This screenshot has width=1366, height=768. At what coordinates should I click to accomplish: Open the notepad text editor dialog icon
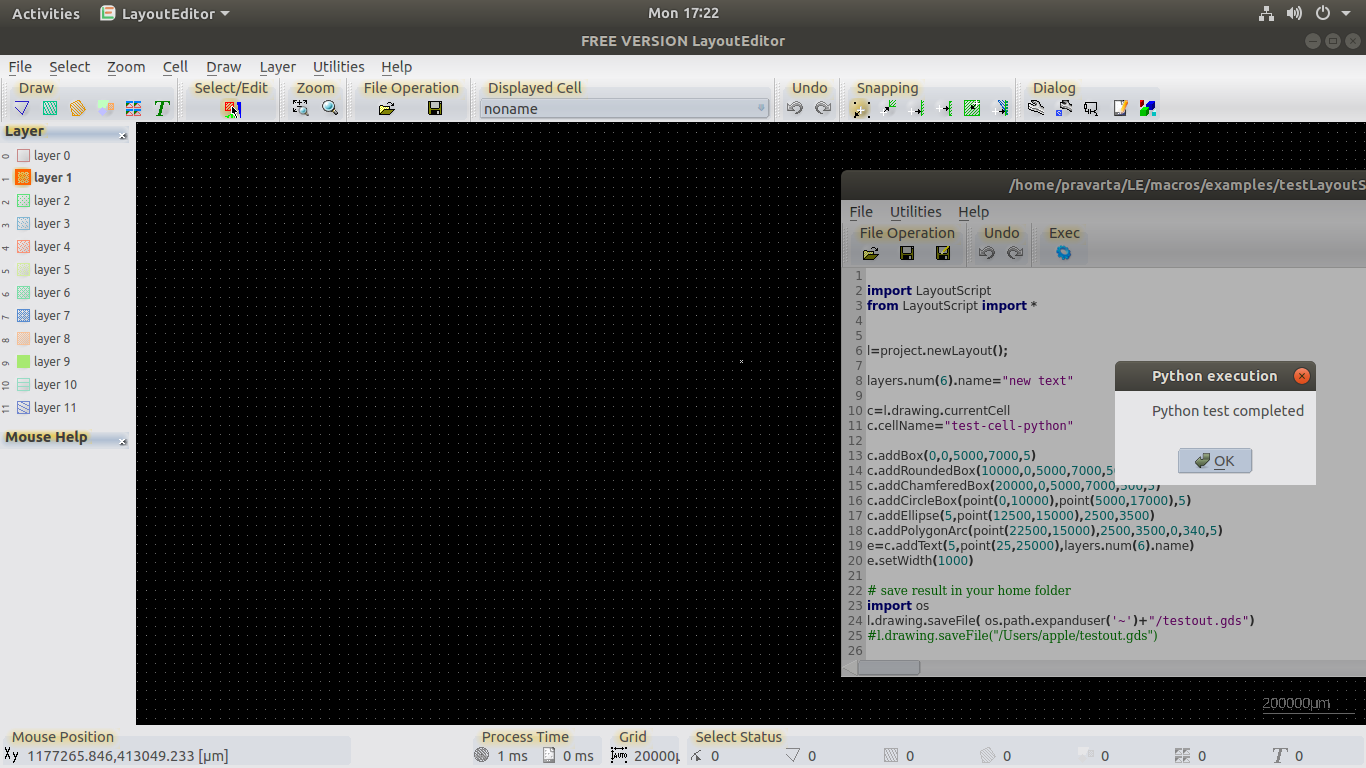(1120, 108)
